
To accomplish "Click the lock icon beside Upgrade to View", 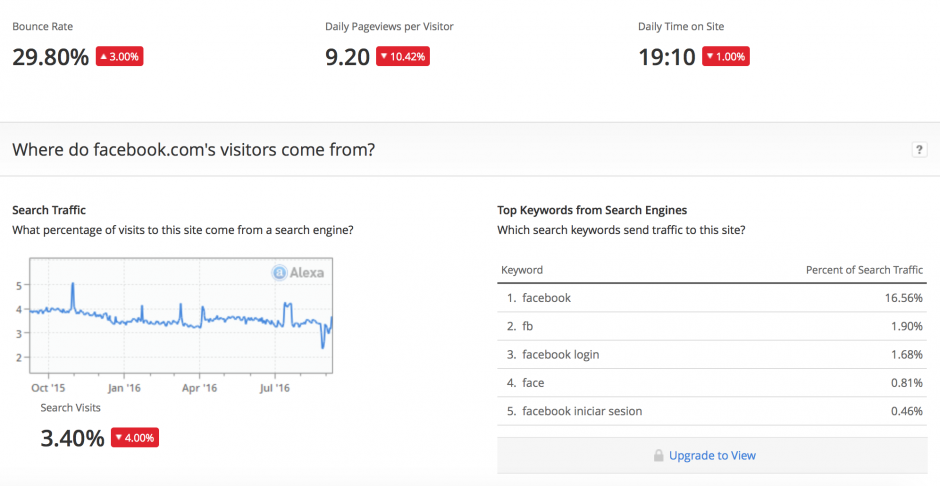I will click(659, 455).
